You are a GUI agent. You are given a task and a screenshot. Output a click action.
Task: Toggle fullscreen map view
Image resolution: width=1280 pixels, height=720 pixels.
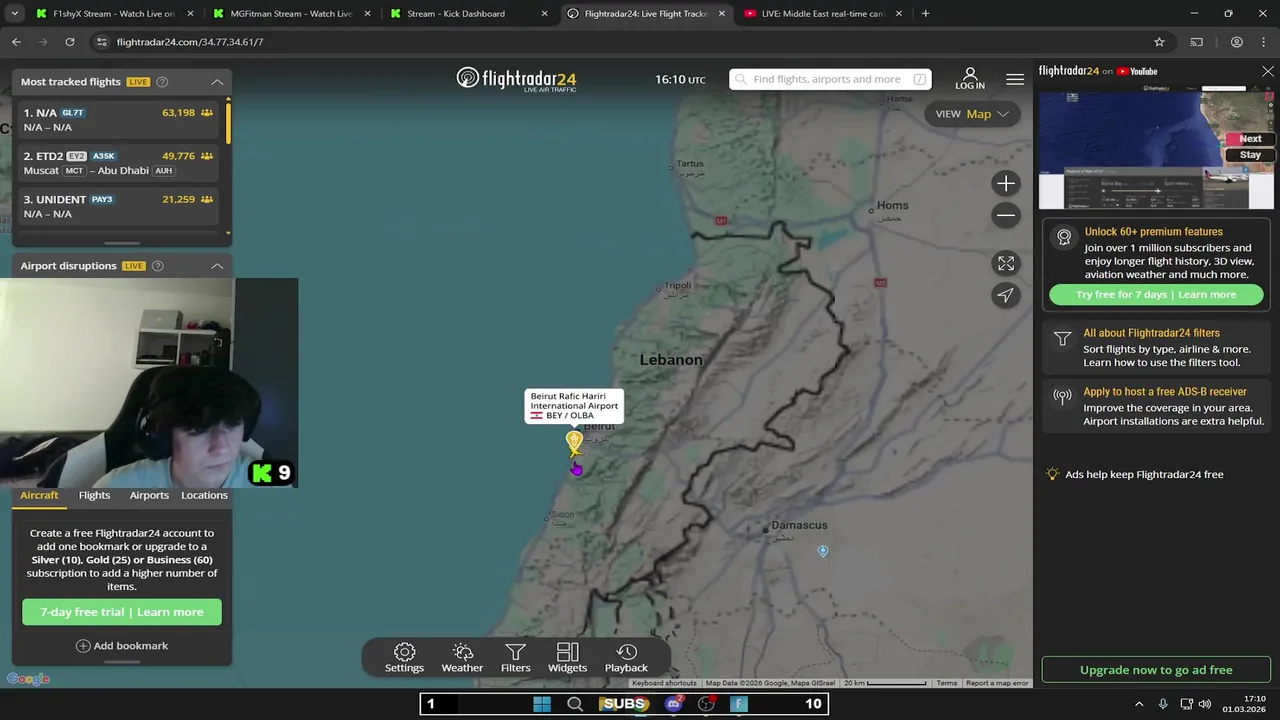tap(1006, 263)
